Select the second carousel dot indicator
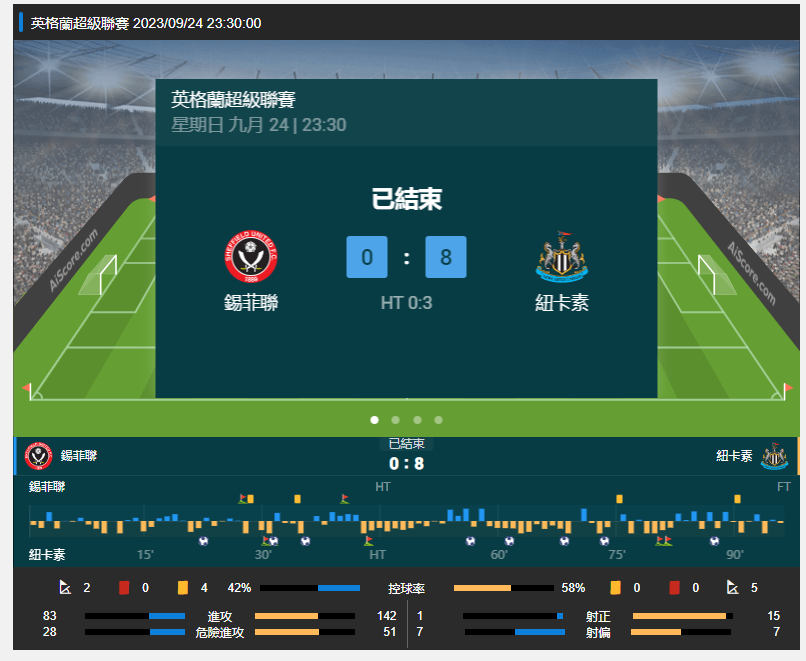Screen dimensions: 806x661 click(395, 420)
